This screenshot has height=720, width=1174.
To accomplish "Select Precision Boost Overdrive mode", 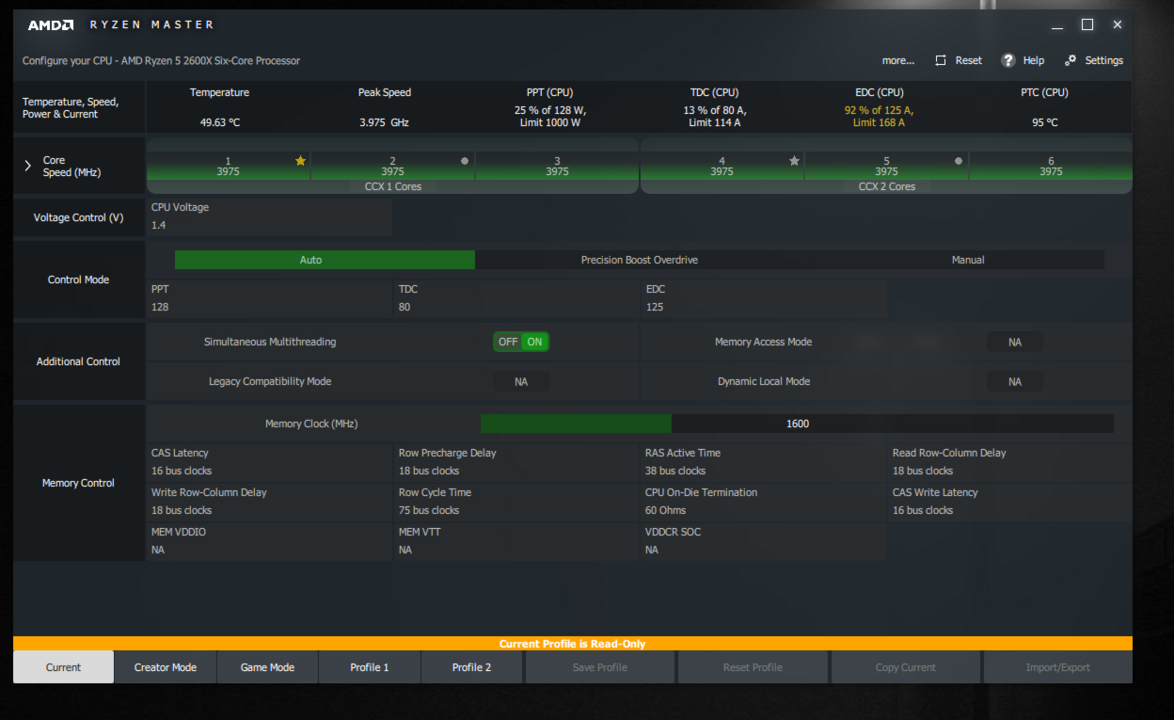I will click(x=639, y=260).
